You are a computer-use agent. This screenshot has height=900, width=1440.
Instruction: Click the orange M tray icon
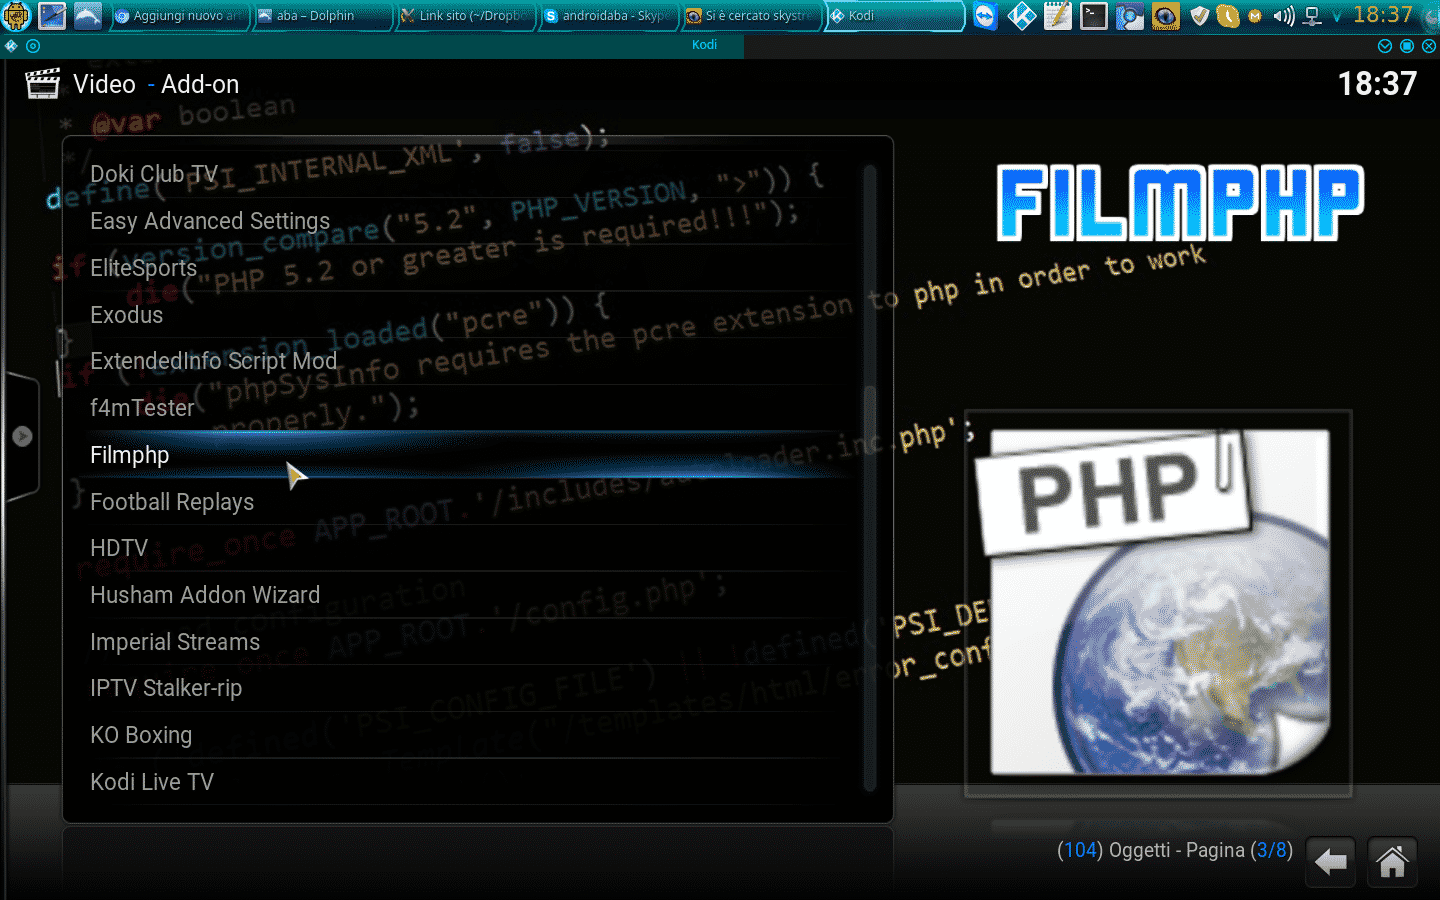1255,16
